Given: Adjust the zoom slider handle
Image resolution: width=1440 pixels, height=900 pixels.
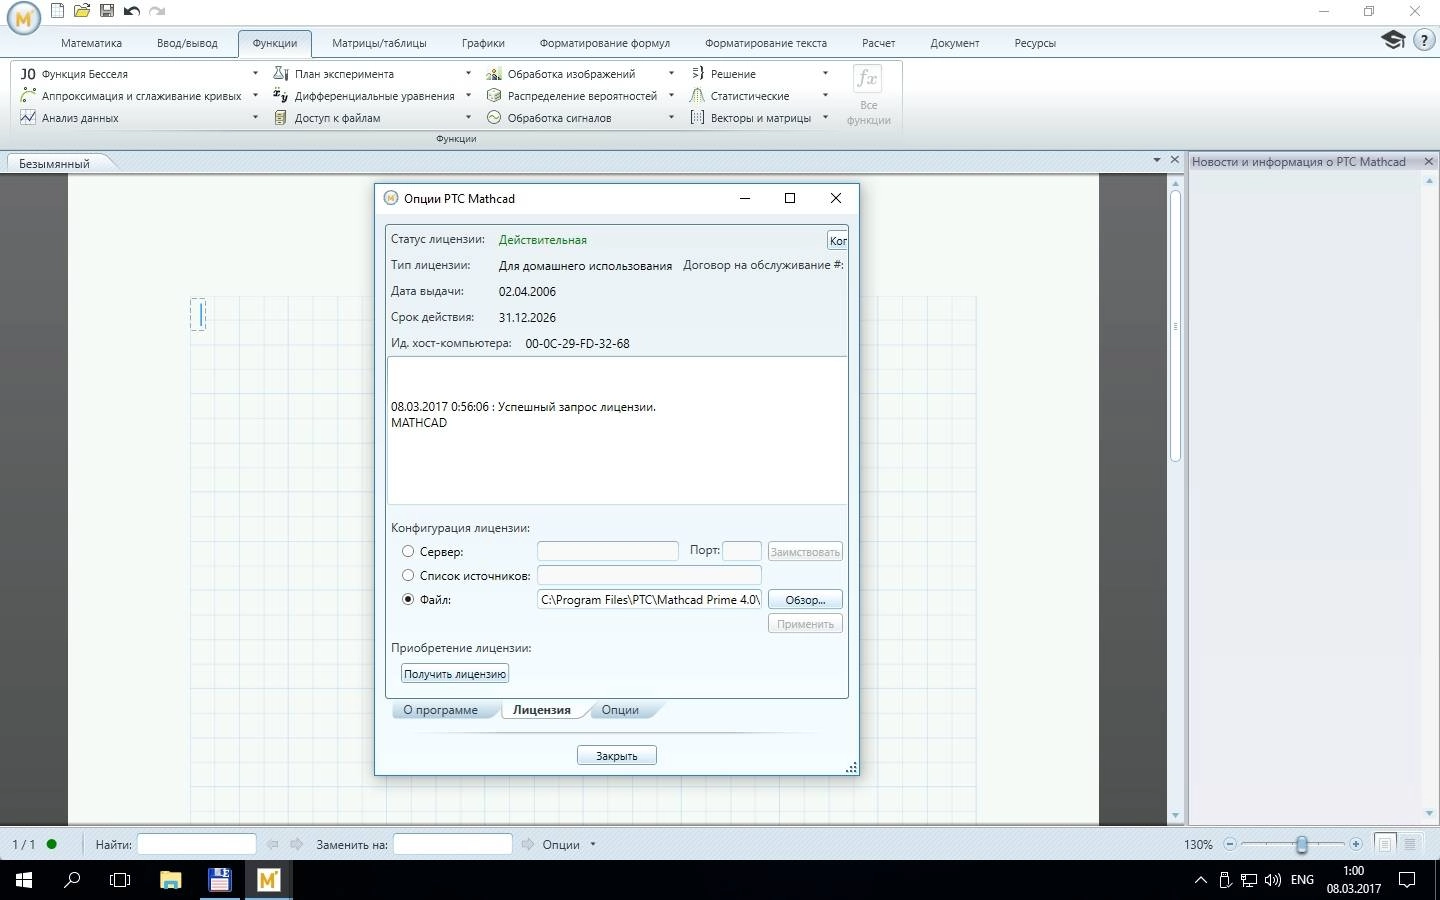Looking at the screenshot, I should pyautogui.click(x=1301, y=844).
